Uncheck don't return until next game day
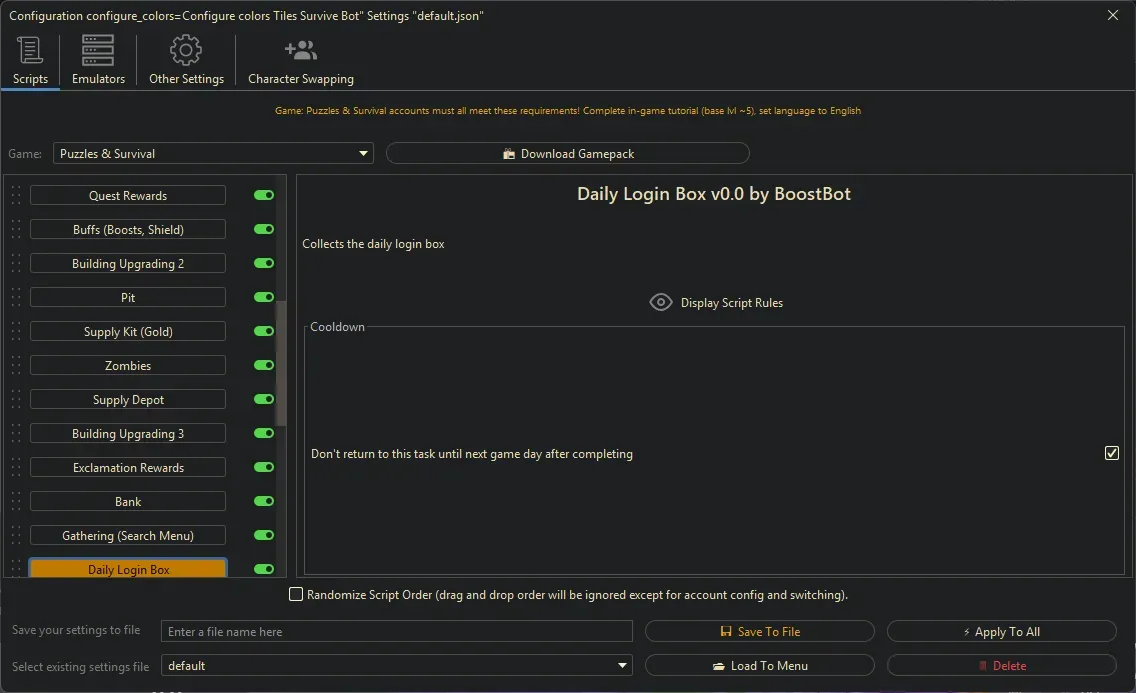1136x693 pixels. [1111, 453]
